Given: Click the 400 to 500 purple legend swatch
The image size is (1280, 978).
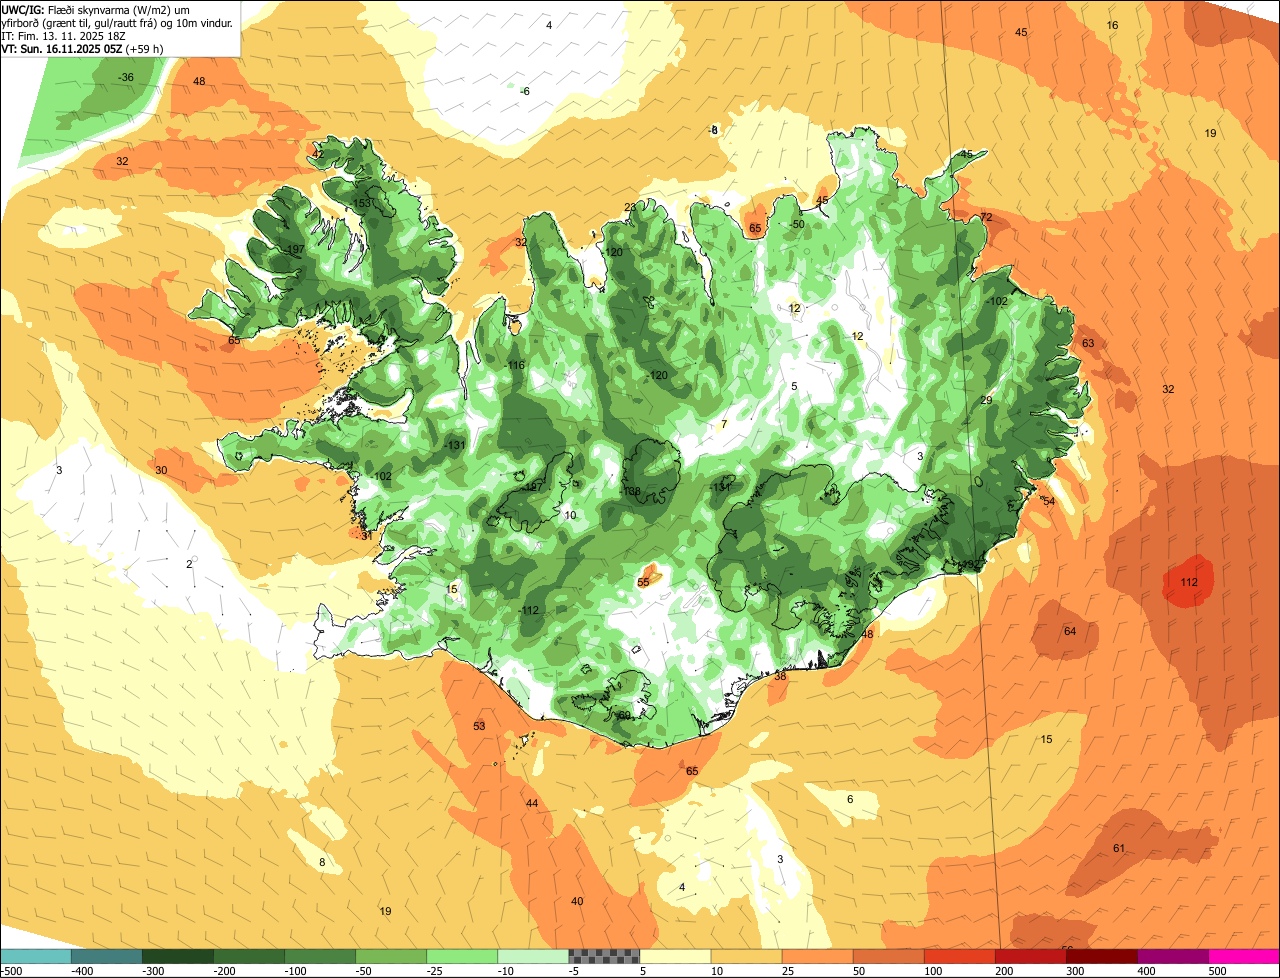Looking at the screenshot, I should (x=1172, y=955).
